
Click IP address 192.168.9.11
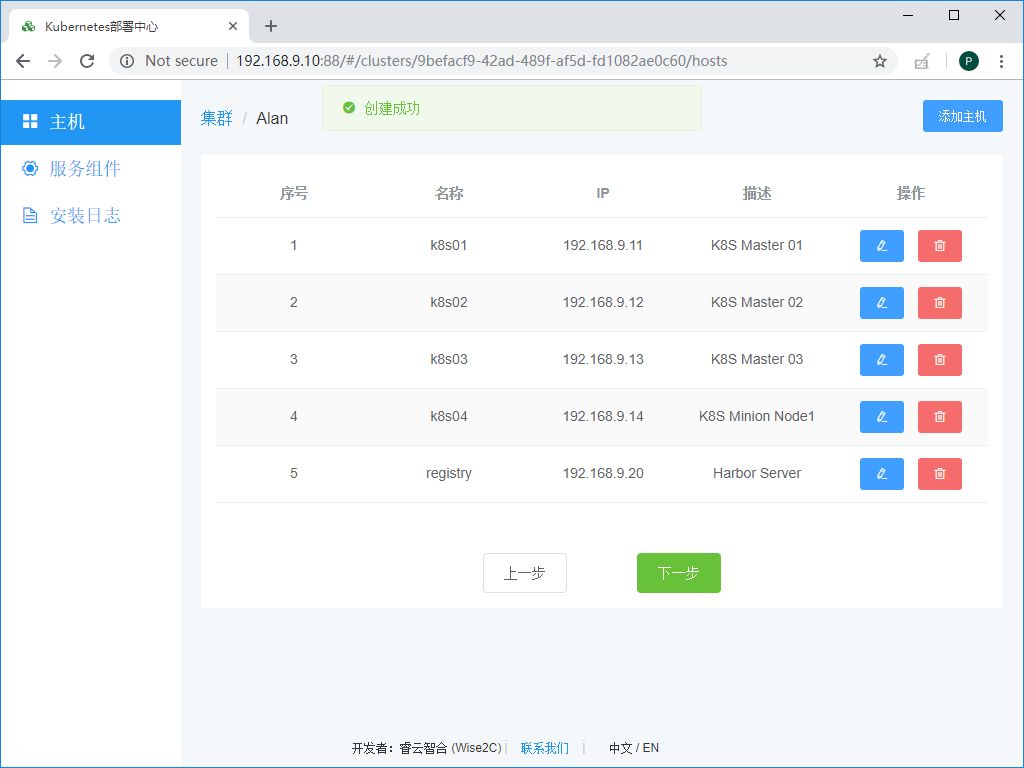(x=603, y=246)
